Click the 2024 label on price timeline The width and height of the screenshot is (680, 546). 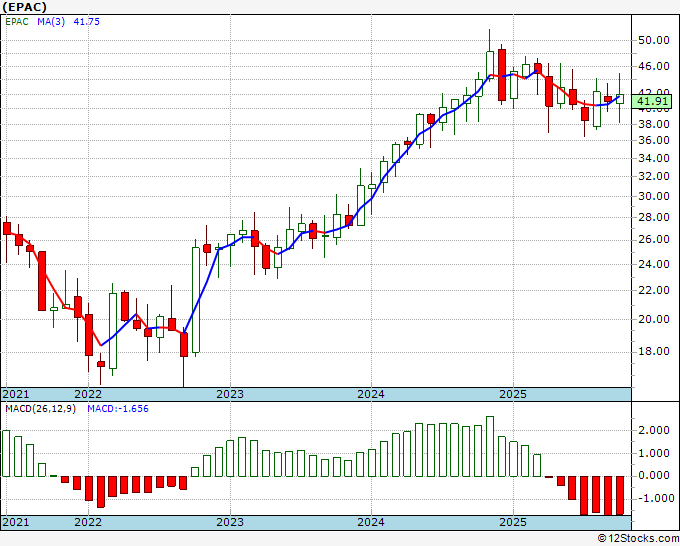click(x=371, y=394)
